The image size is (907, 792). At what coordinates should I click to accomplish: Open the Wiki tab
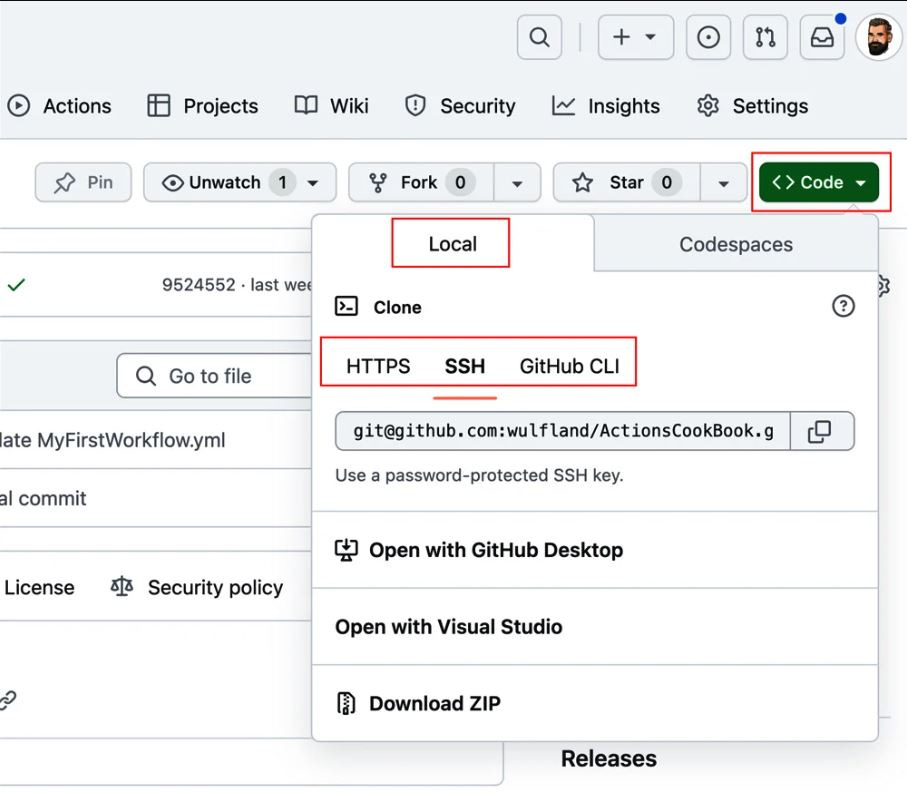click(x=331, y=106)
